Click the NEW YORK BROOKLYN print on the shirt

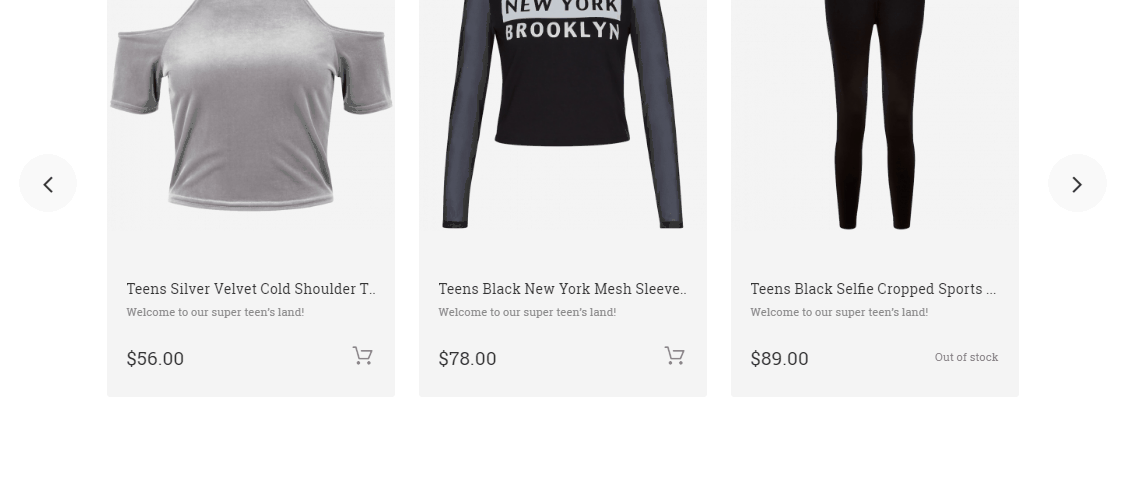[562, 20]
